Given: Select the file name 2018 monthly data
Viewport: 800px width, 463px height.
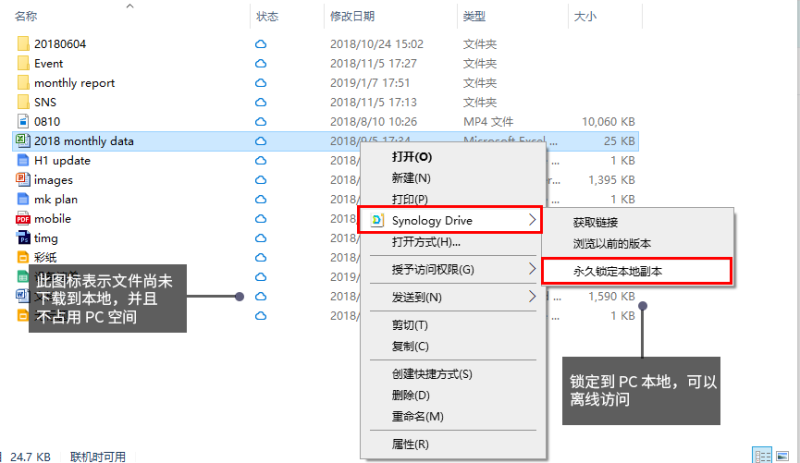Looking at the screenshot, I should [x=84, y=141].
